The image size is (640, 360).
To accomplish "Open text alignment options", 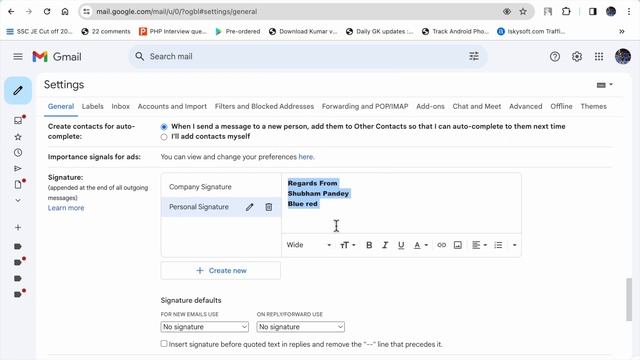I will [x=479, y=245].
